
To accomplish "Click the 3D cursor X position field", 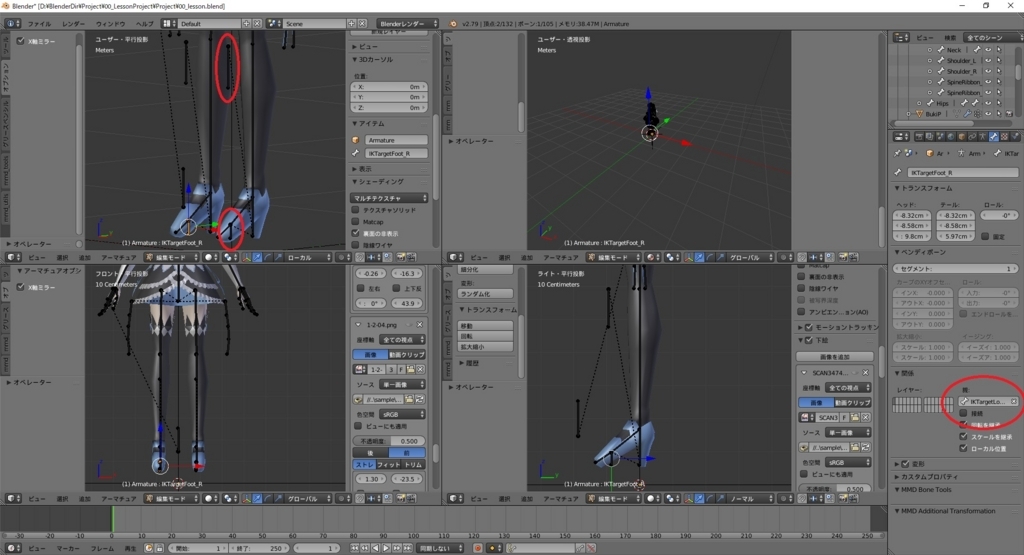I will pos(389,87).
